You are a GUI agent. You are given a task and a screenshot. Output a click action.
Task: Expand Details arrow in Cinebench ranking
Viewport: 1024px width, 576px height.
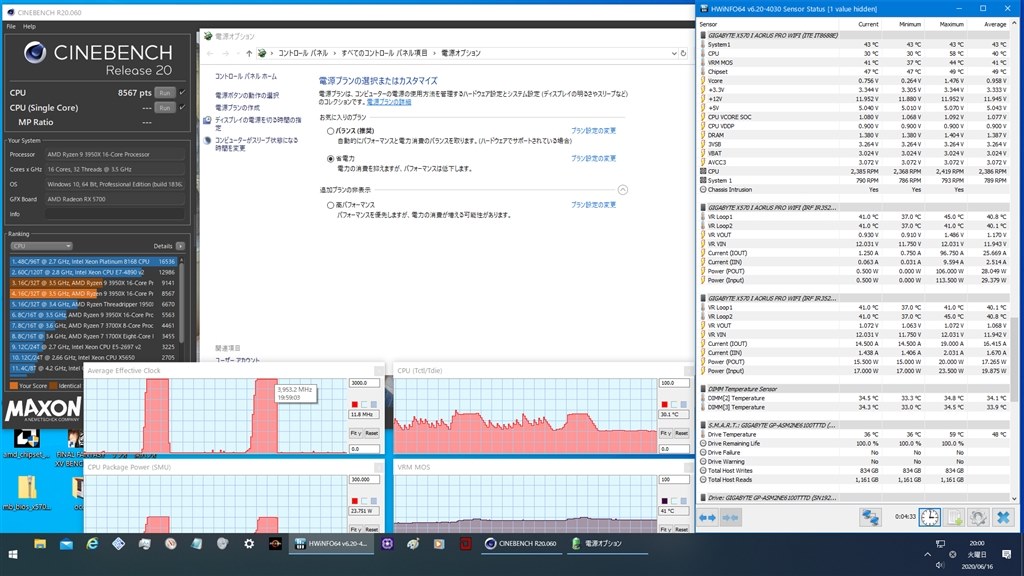180,246
